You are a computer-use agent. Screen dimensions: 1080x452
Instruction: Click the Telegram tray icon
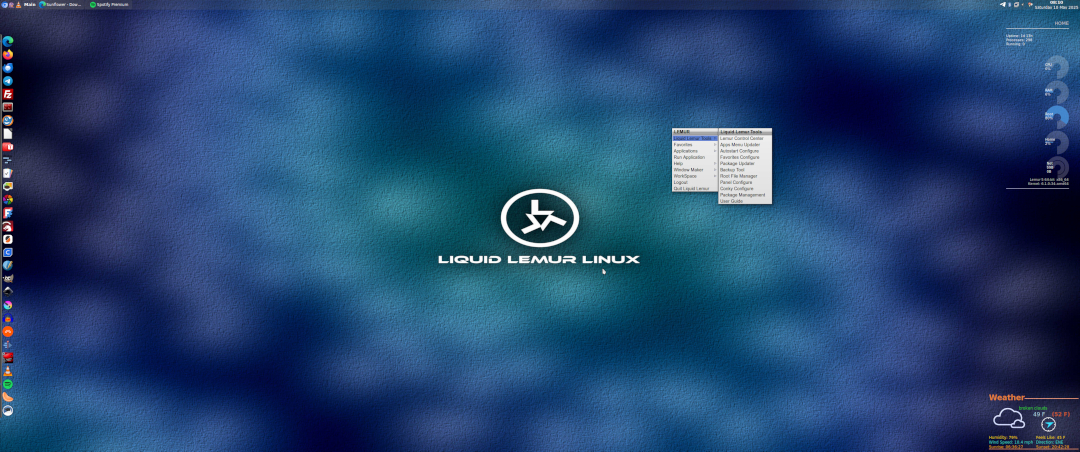click(1003, 4)
